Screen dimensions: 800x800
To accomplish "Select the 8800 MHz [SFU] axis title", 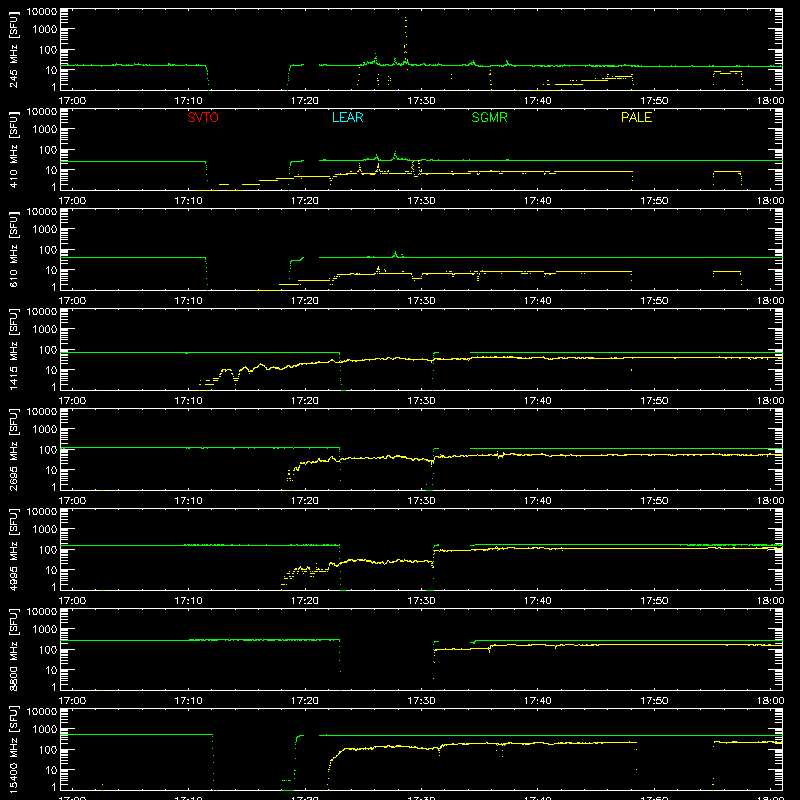I will point(14,649).
